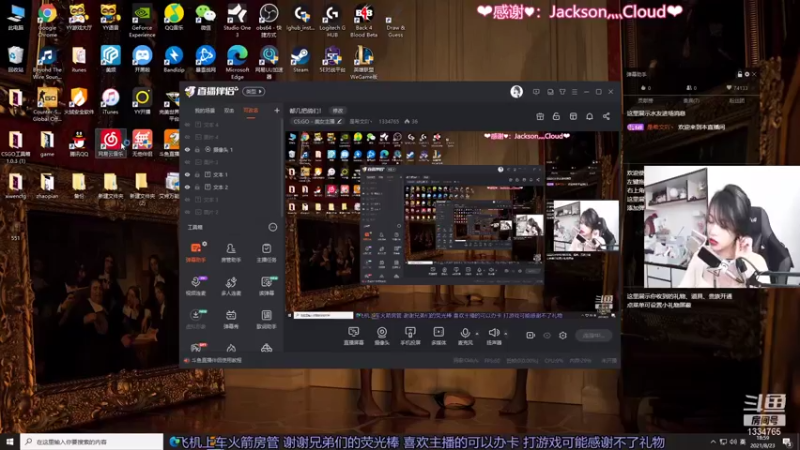This screenshot has height=450, width=800.
Task: Launch Back 4 Blood Beta shortcut
Action: pyautogui.click(x=364, y=20)
